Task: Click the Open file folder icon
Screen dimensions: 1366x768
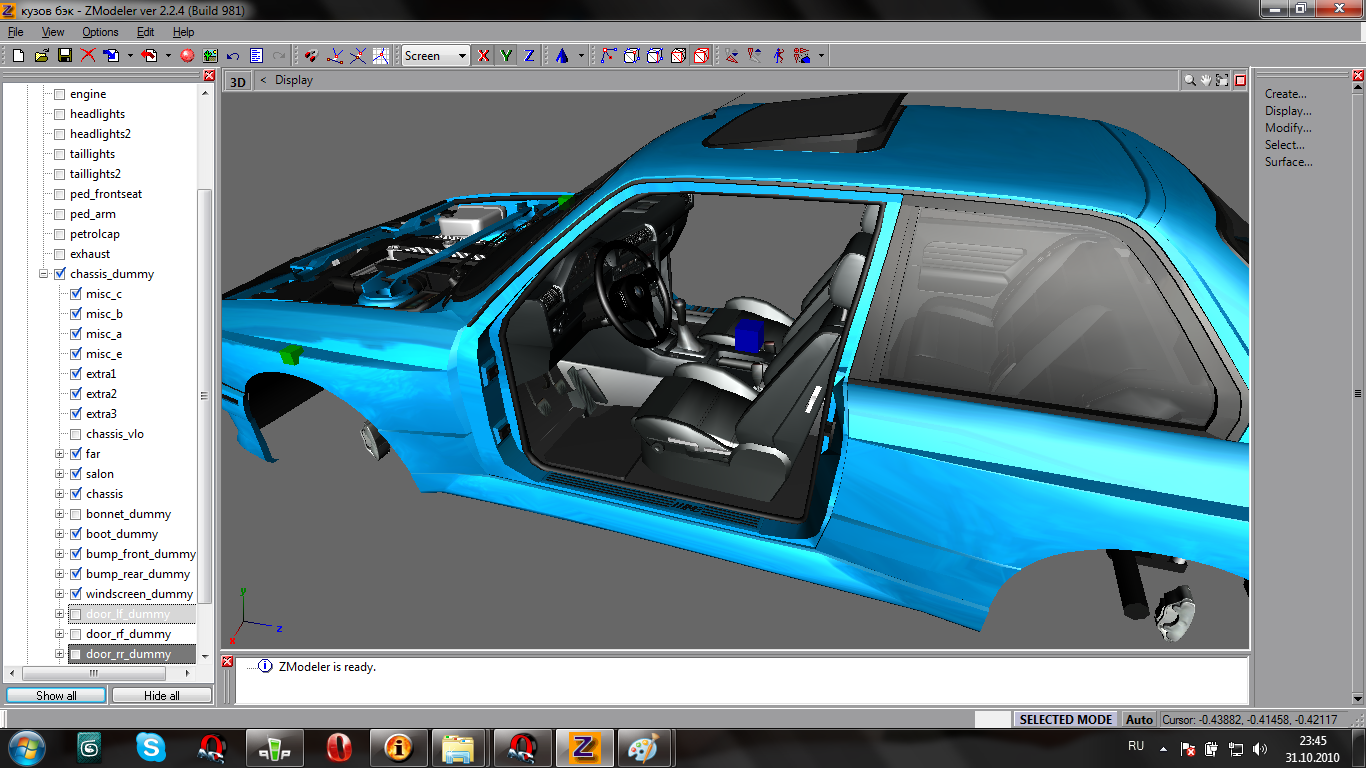Action: pyautogui.click(x=41, y=56)
